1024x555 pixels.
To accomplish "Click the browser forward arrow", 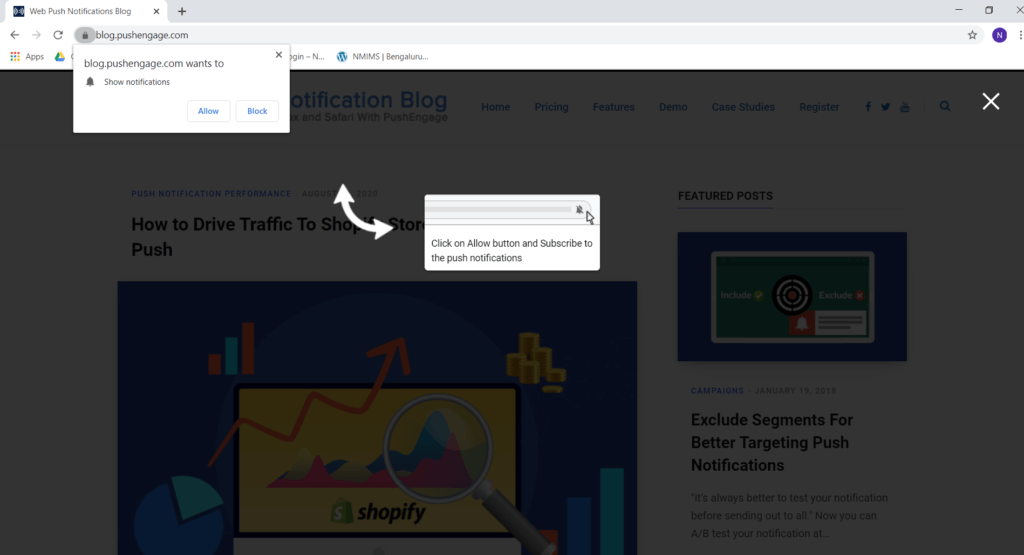I will (x=36, y=35).
